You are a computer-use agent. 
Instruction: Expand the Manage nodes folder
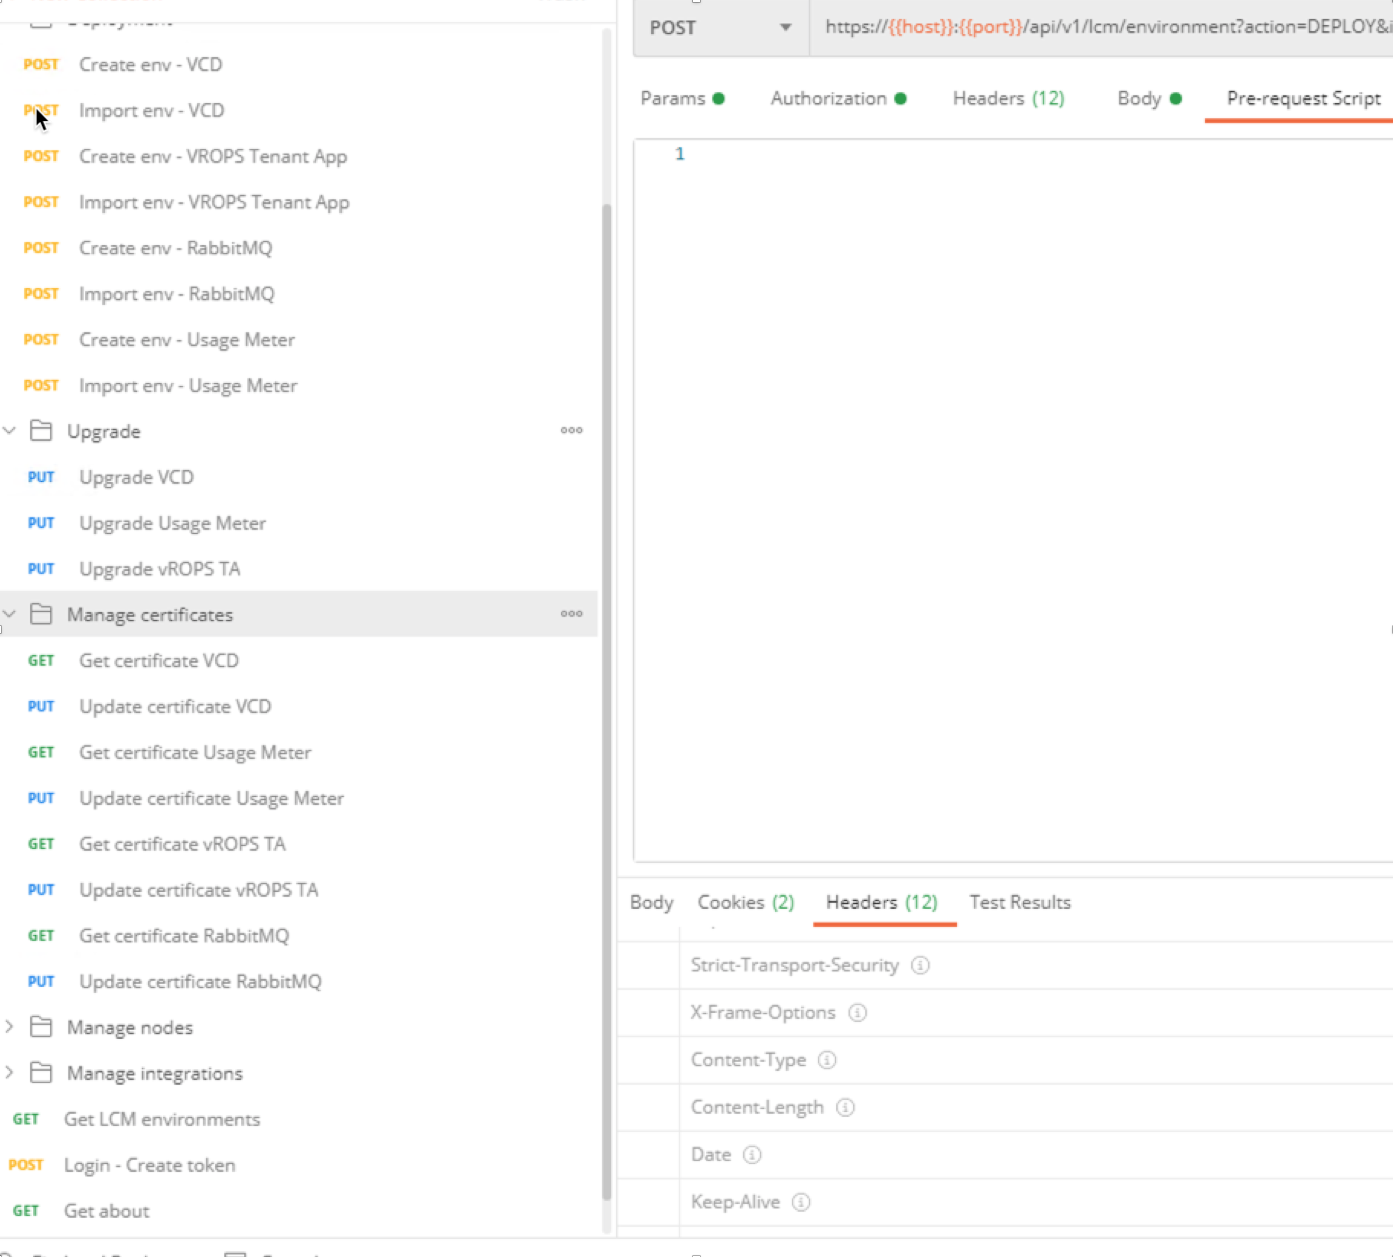pyautogui.click(x=10, y=1027)
